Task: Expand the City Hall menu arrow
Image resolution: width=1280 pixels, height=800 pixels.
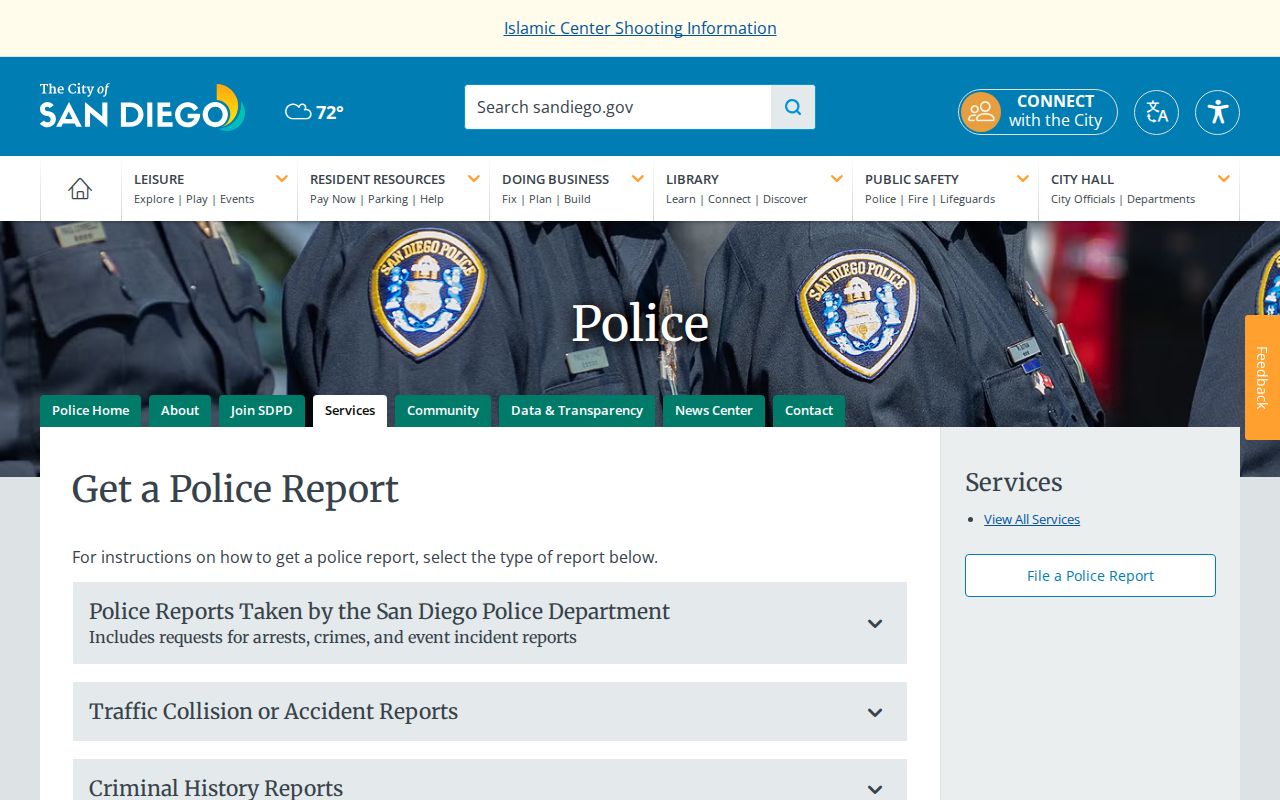Action: click(1223, 179)
